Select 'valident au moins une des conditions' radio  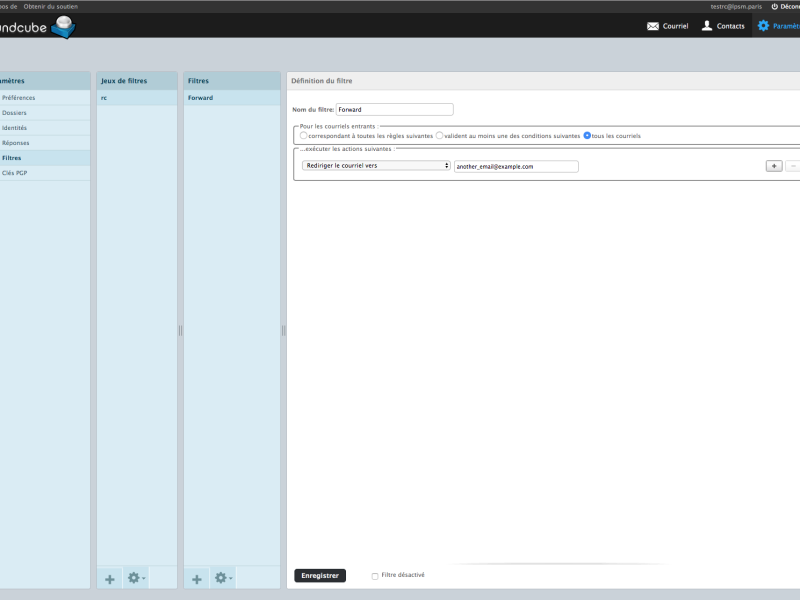(439, 136)
